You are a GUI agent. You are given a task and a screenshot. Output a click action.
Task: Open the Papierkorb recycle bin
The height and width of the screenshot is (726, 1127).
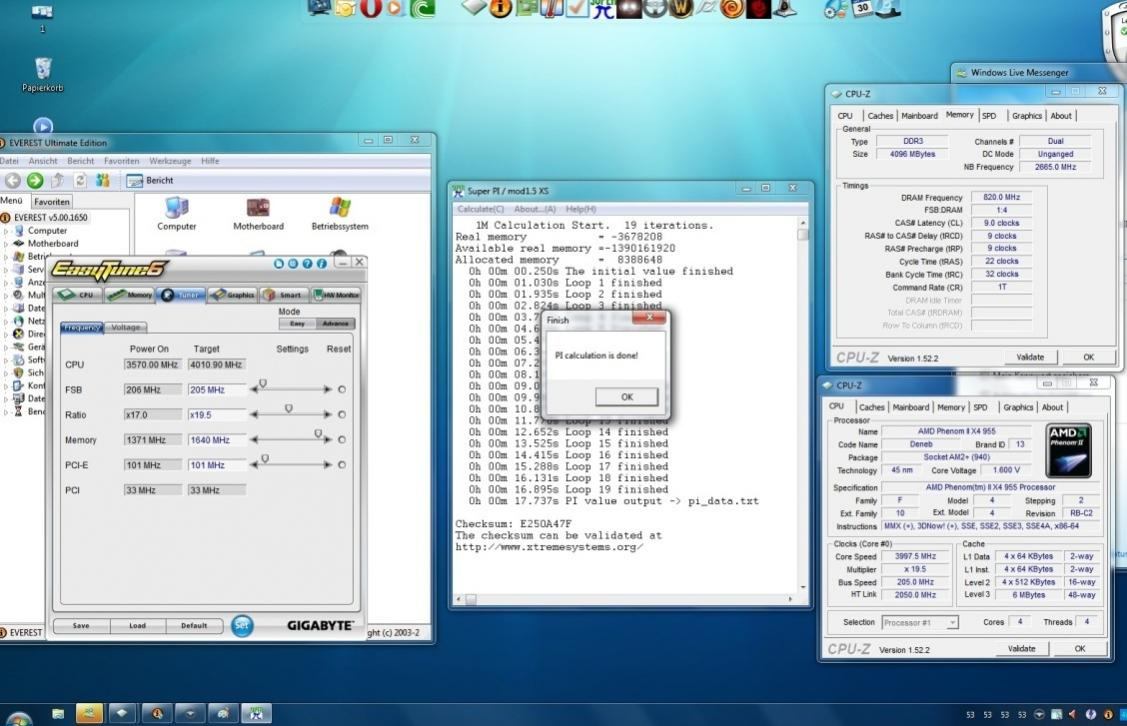pyautogui.click(x=42, y=75)
